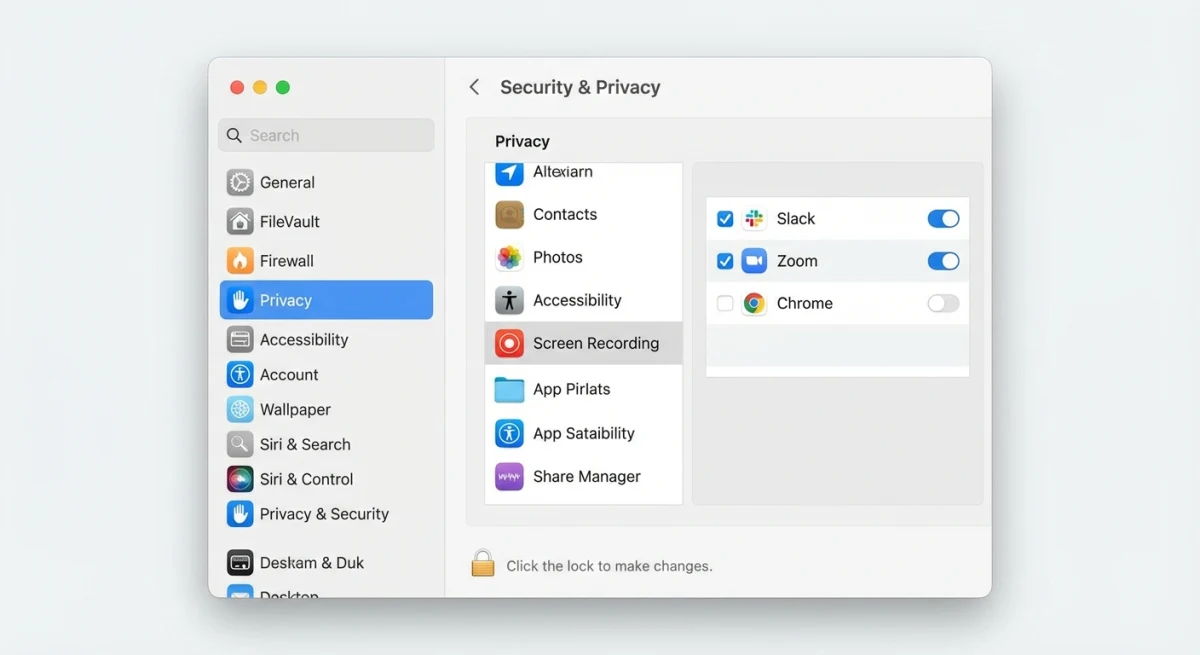
Task: Open Firewall settings
Action: [x=326, y=261]
